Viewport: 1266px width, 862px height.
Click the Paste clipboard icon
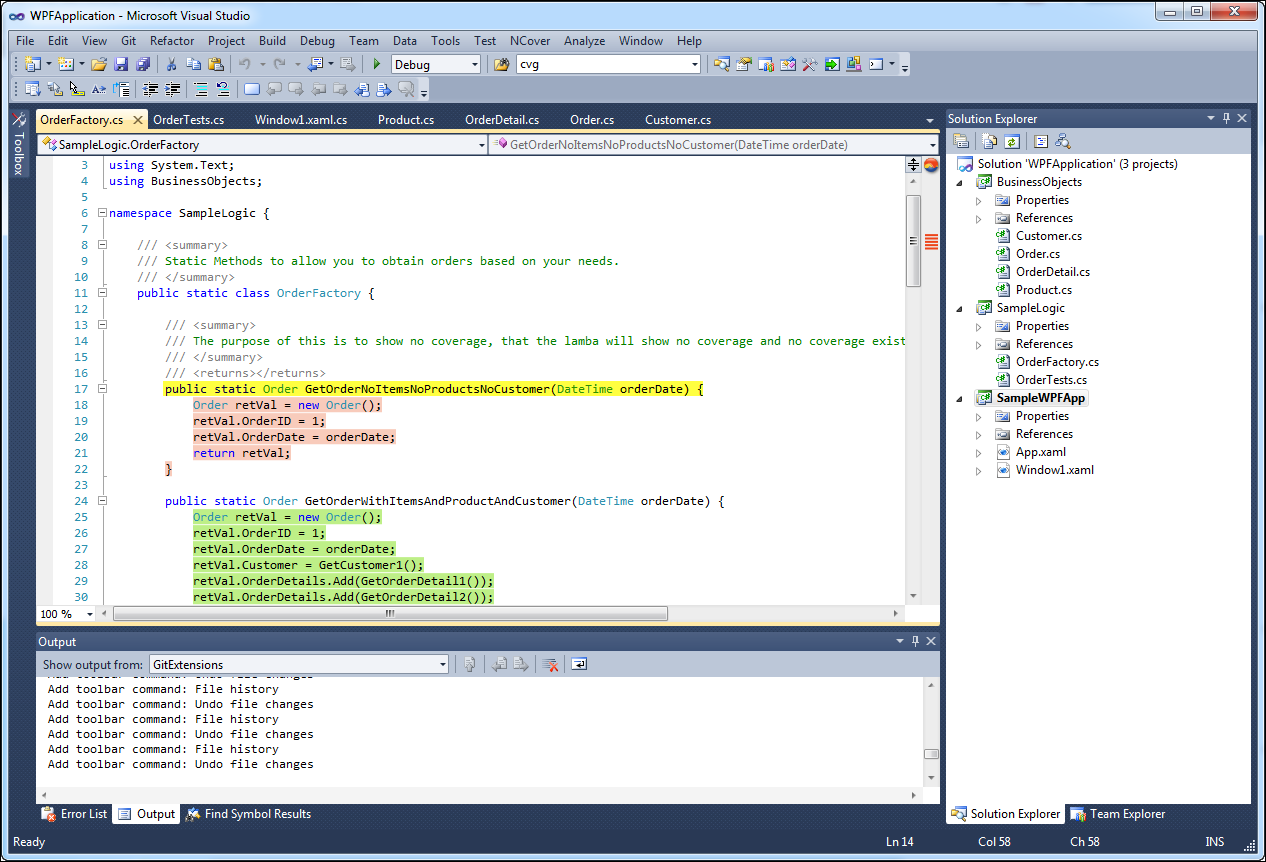pyautogui.click(x=216, y=64)
